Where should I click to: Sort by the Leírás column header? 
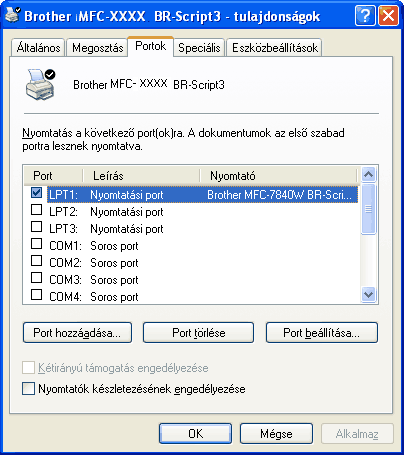pyautogui.click(x=141, y=175)
